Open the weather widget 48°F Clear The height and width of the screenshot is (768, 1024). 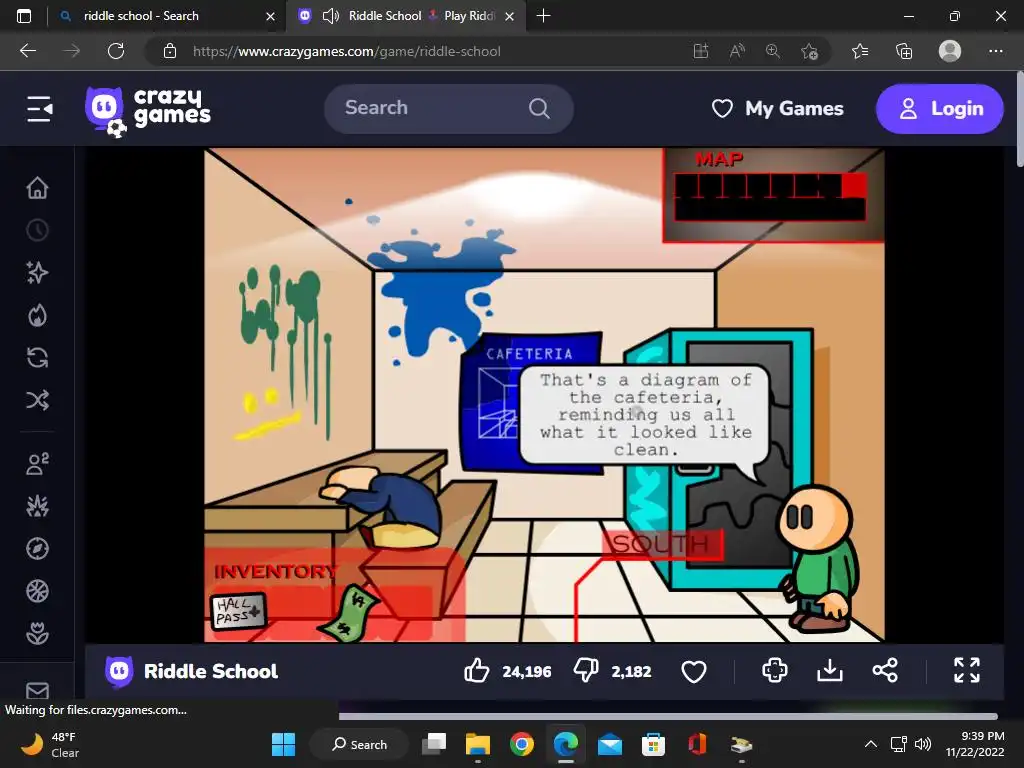click(51, 744)
